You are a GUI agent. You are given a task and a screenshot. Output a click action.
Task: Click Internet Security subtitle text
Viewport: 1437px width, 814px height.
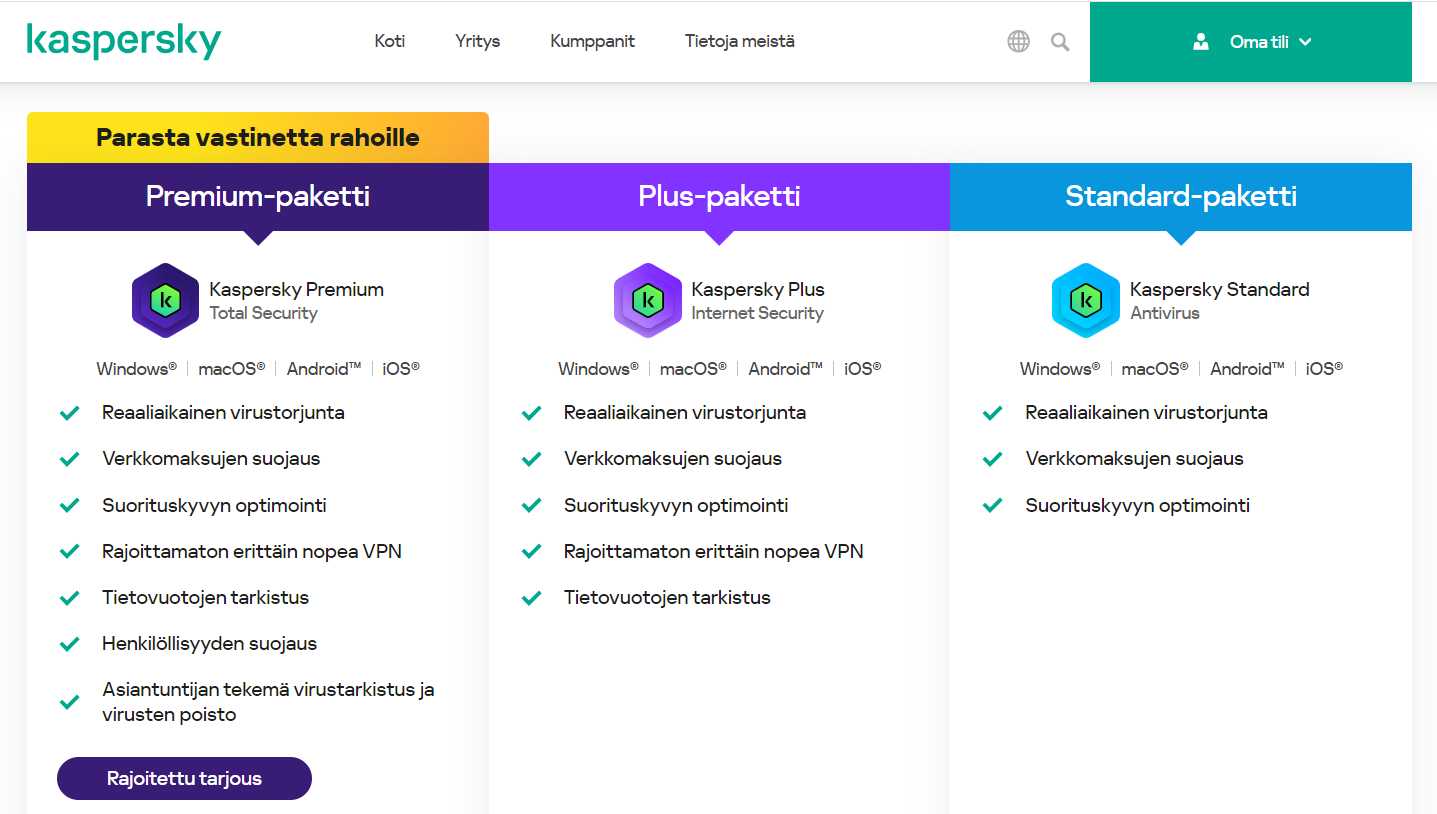pyautogui.click(x=757, y=313)
